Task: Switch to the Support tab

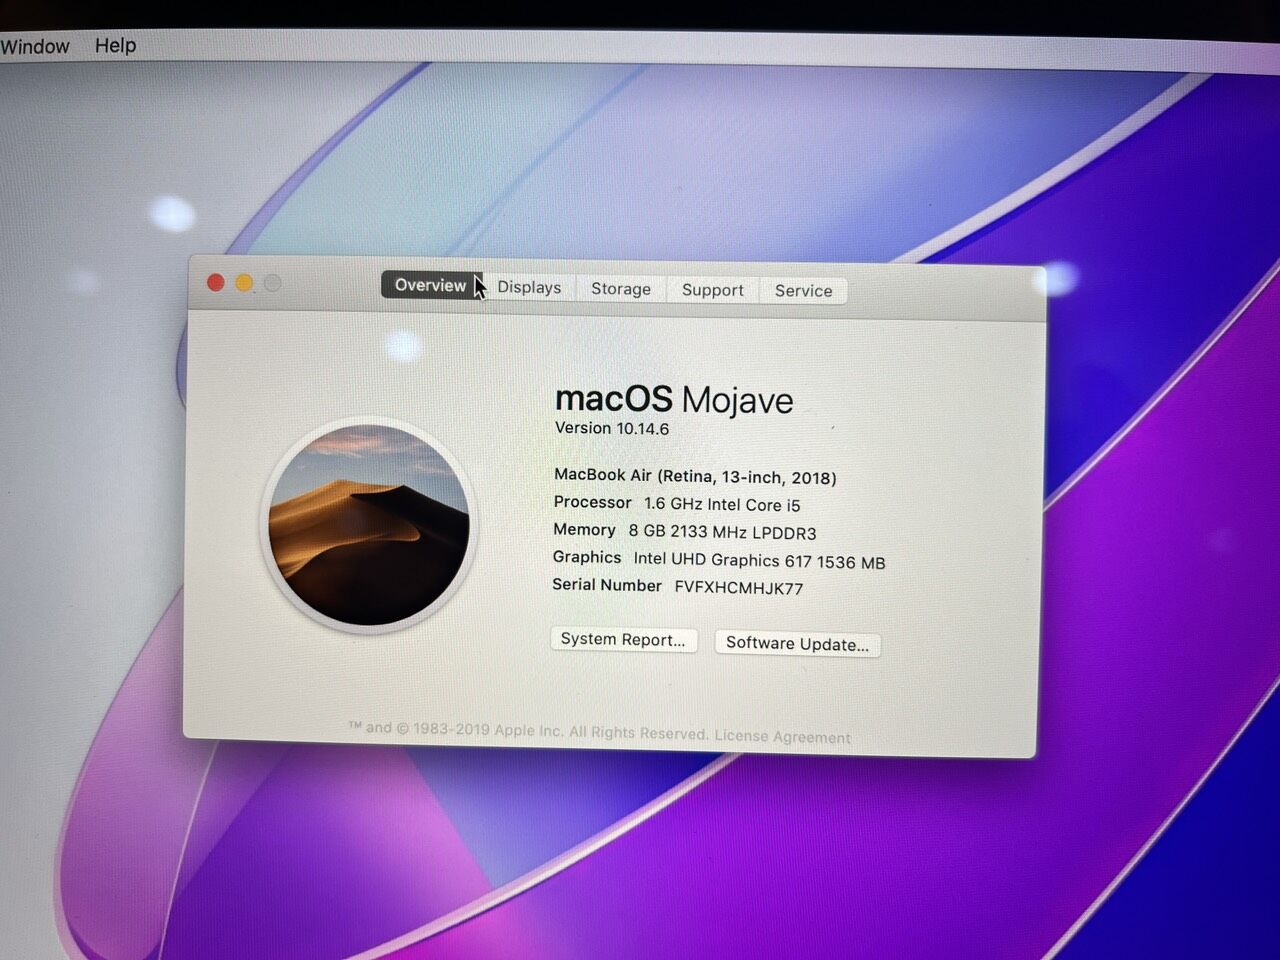Action: tap(712, 290)
